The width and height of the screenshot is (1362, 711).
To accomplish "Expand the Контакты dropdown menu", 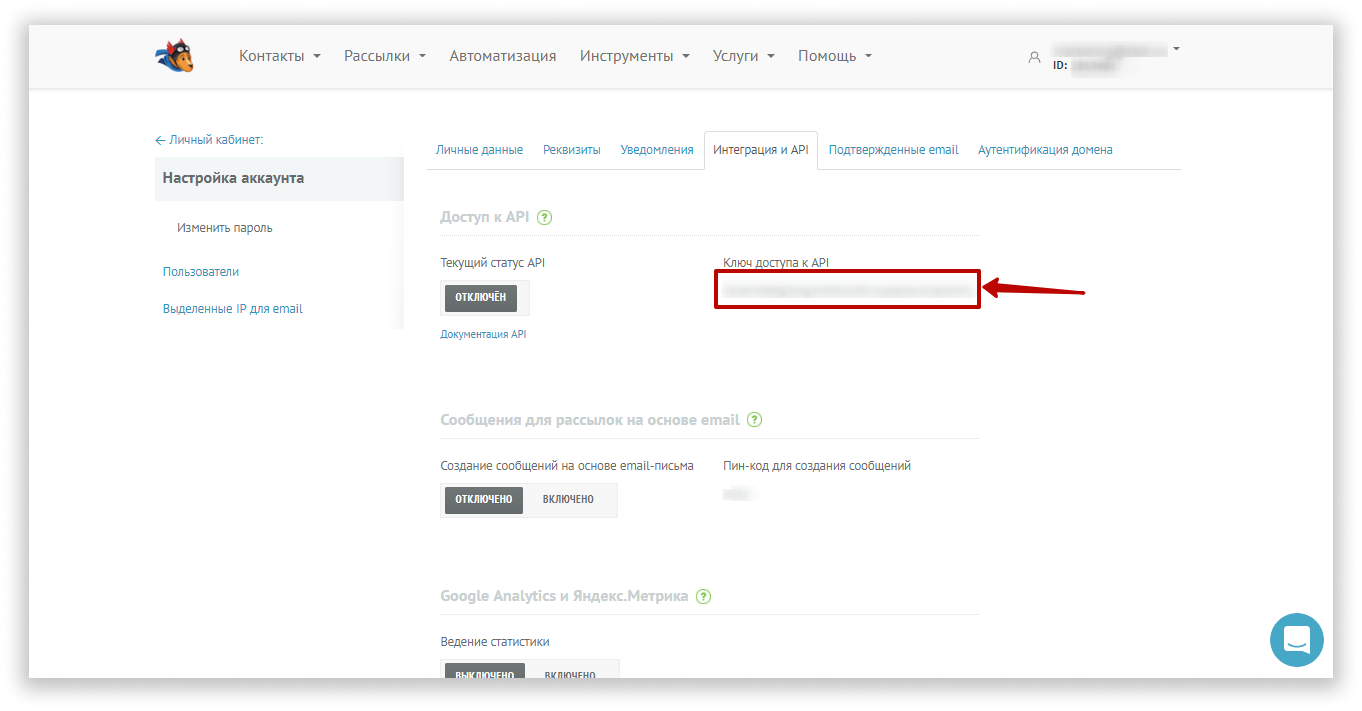I will point(279,56).
